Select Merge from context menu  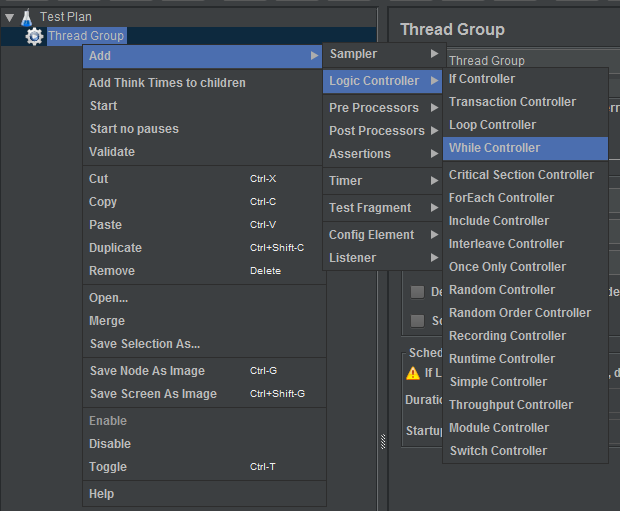[204, 321]
